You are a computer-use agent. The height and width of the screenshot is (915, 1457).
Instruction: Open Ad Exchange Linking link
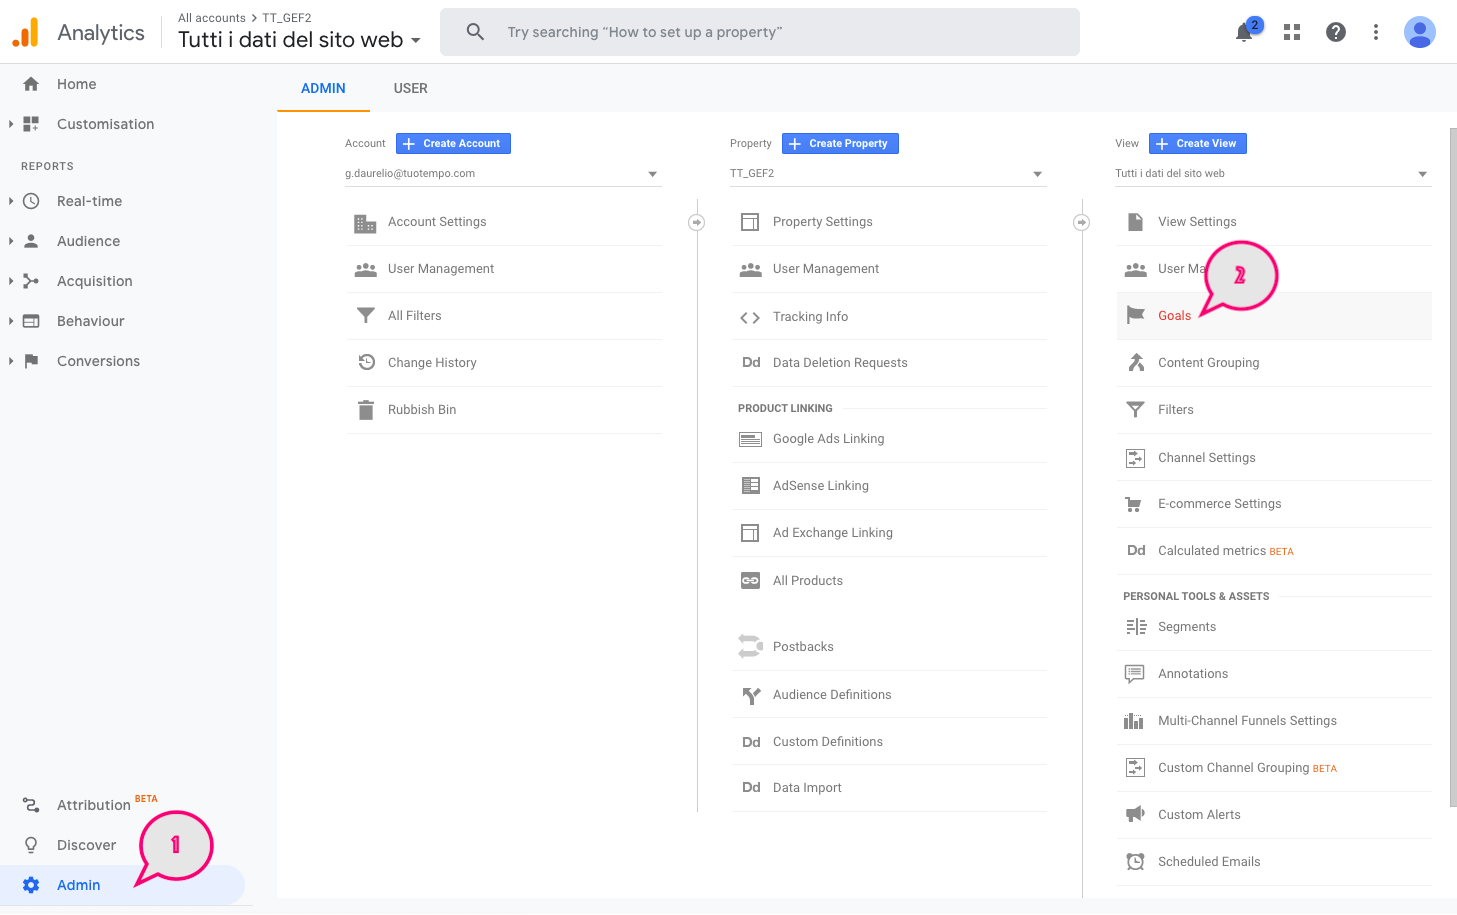(832, 533)
